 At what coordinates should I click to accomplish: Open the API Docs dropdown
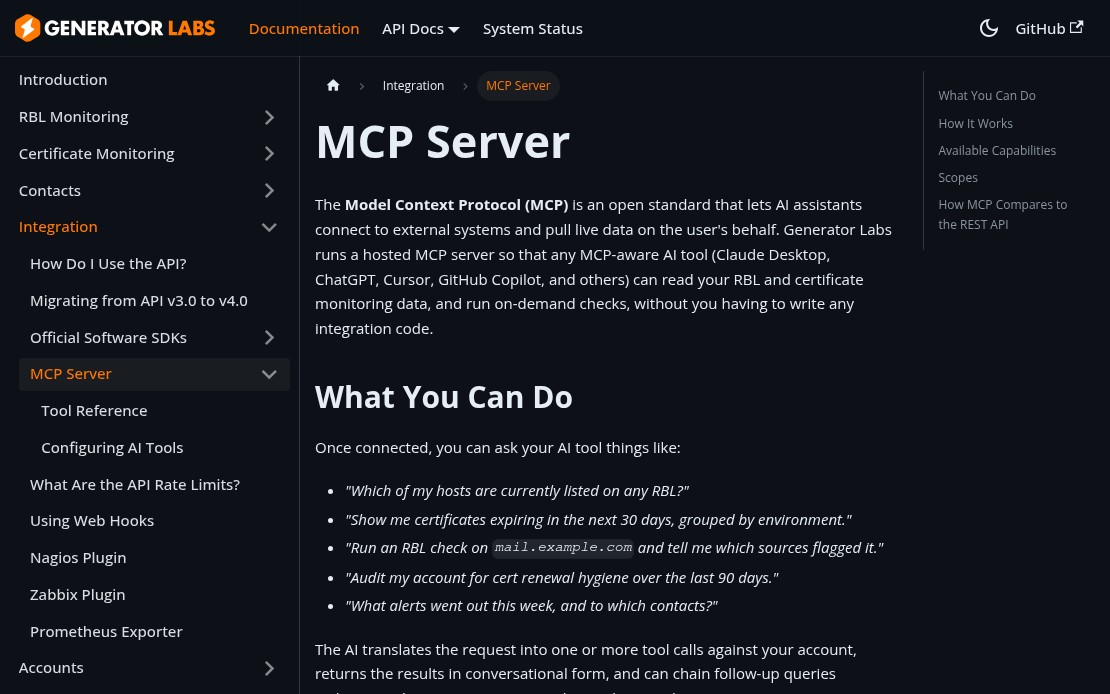tap(420, 29)
